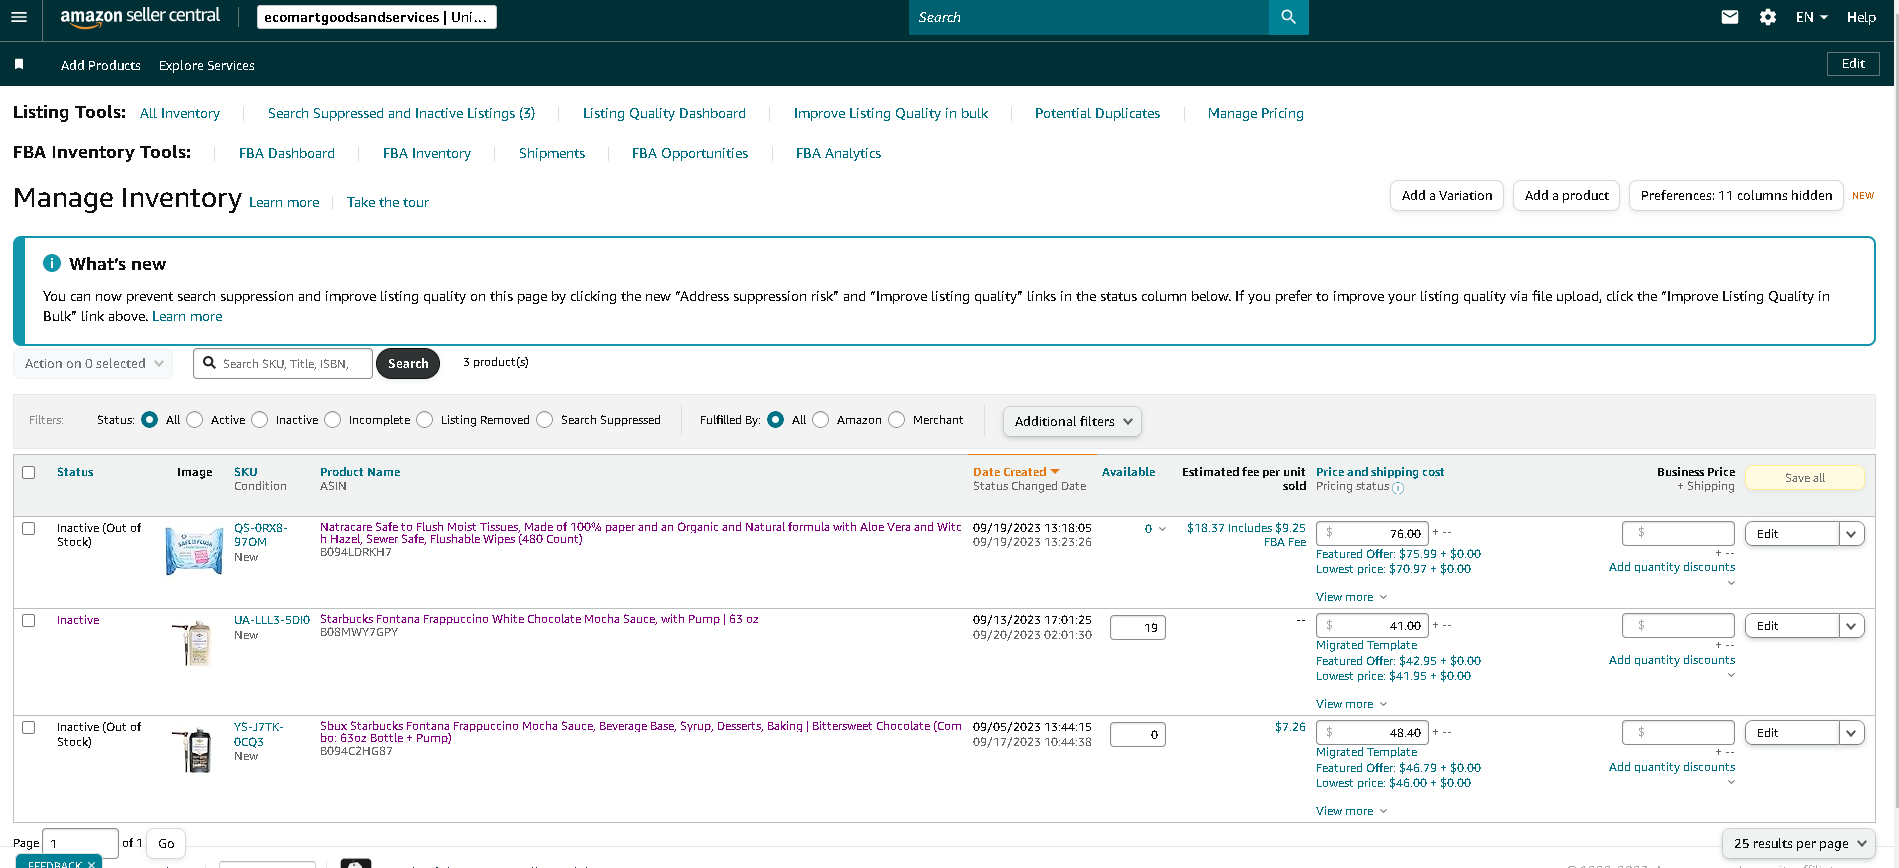This screenshot has height=868, width=1899.
Task: Focus the price field showing 76.00
Action: [1372, 534]
